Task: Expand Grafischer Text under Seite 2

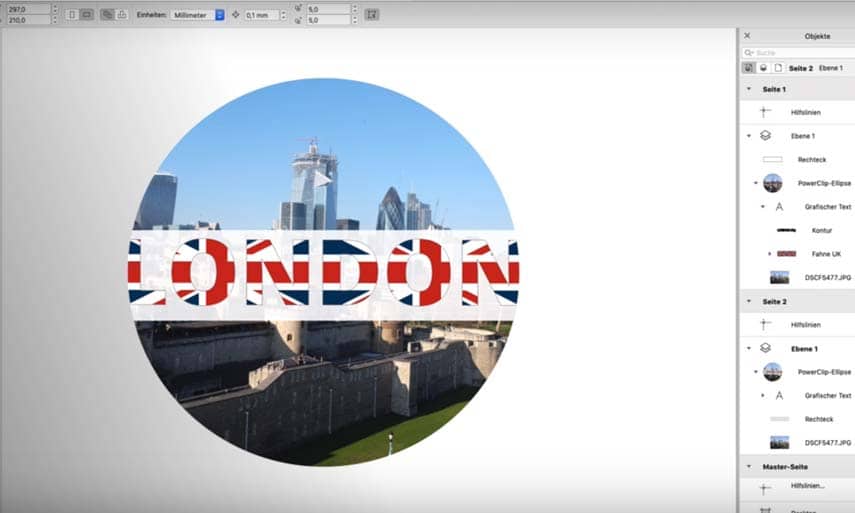Action: click(x=763, y=396)
